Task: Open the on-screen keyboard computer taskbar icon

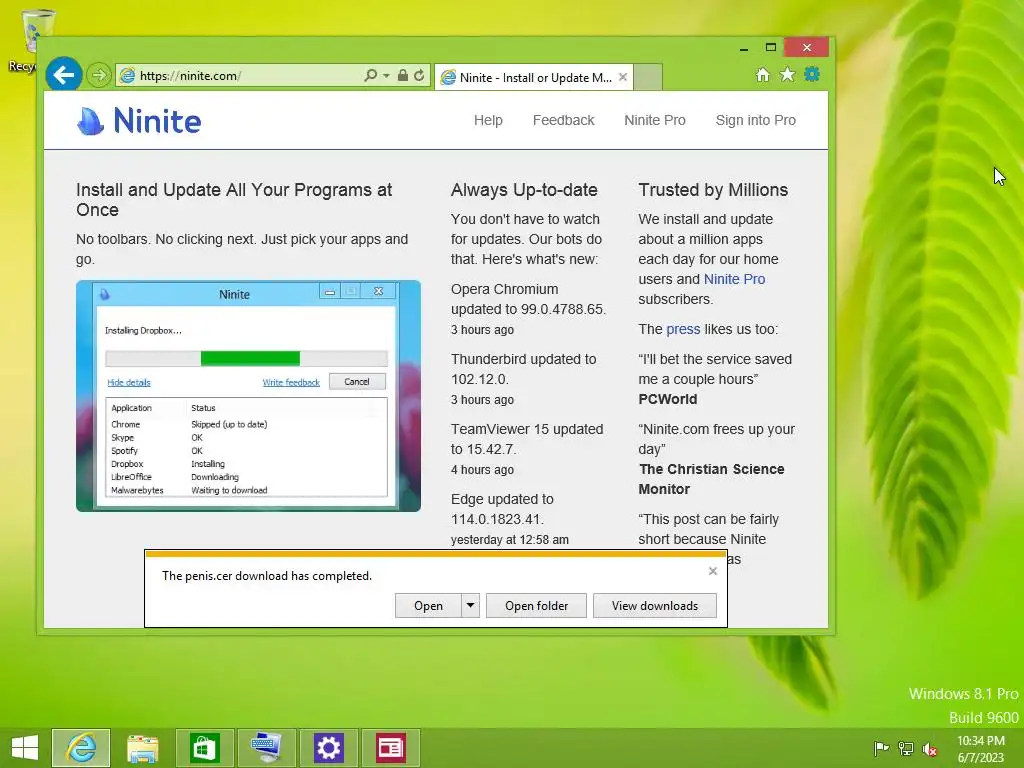Action: (x=266, y=748)
